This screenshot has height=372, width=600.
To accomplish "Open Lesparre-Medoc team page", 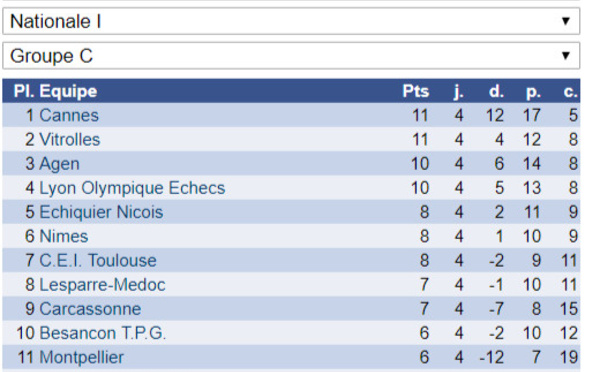I will [103, 285].
